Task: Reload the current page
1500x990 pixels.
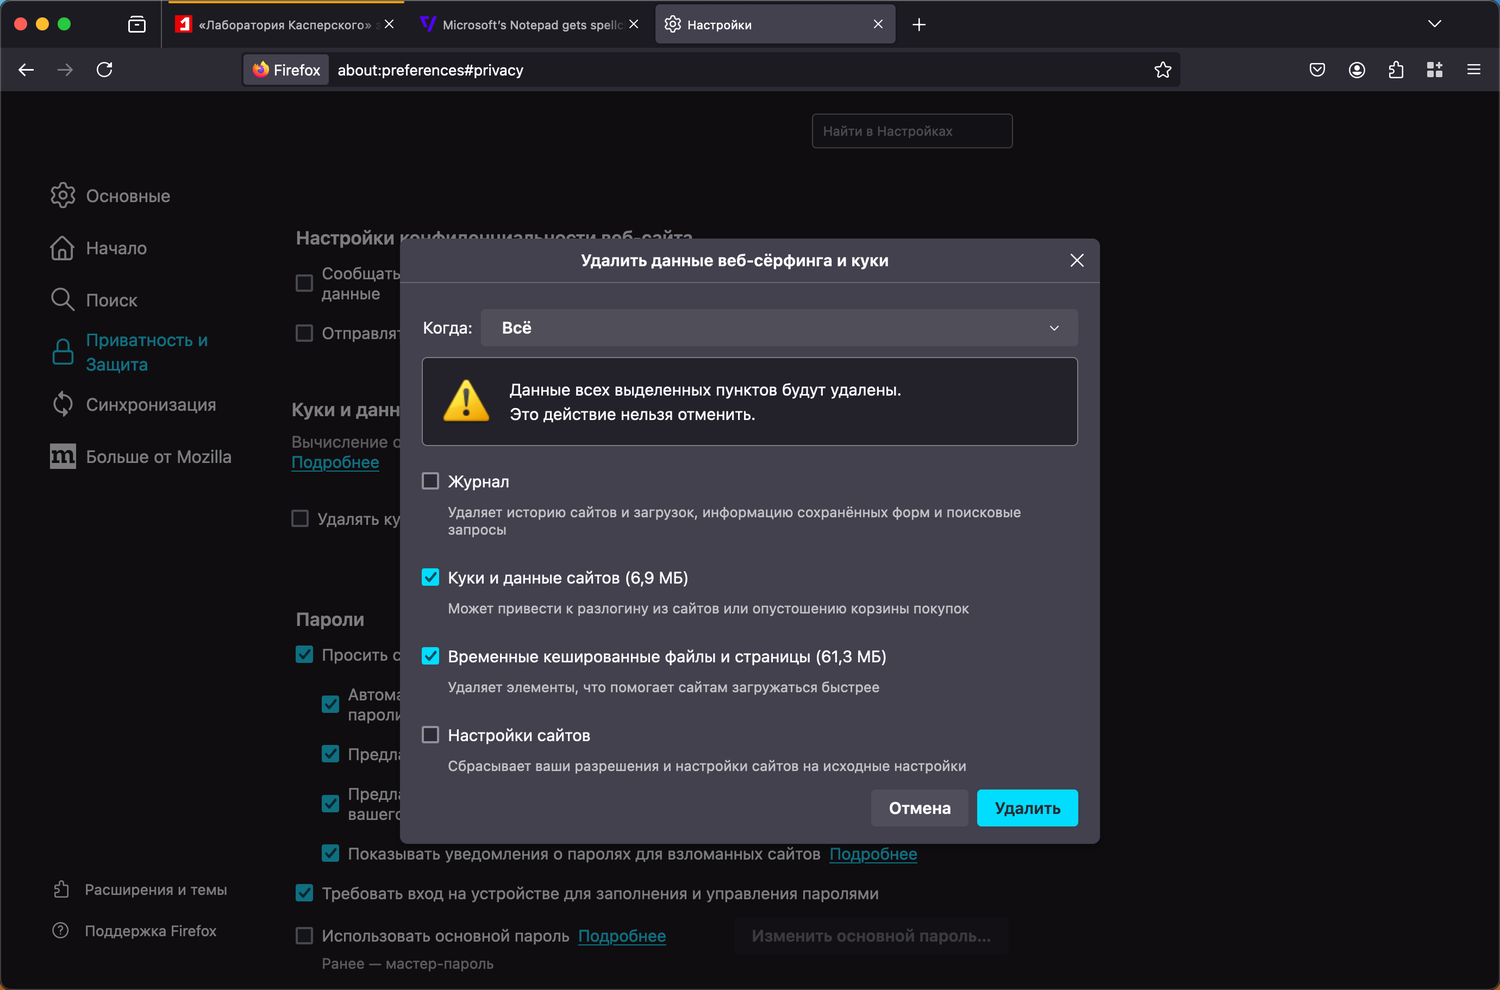Action: (104, 70)
